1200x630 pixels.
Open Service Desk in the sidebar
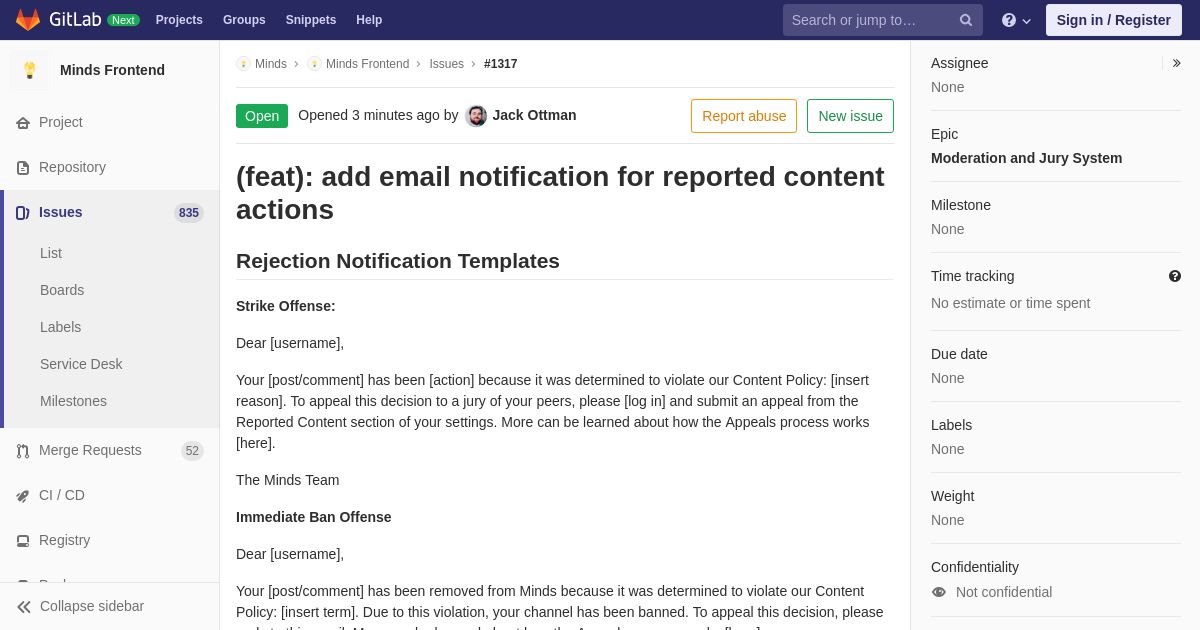pyautogui.click(x=81, y=364)
